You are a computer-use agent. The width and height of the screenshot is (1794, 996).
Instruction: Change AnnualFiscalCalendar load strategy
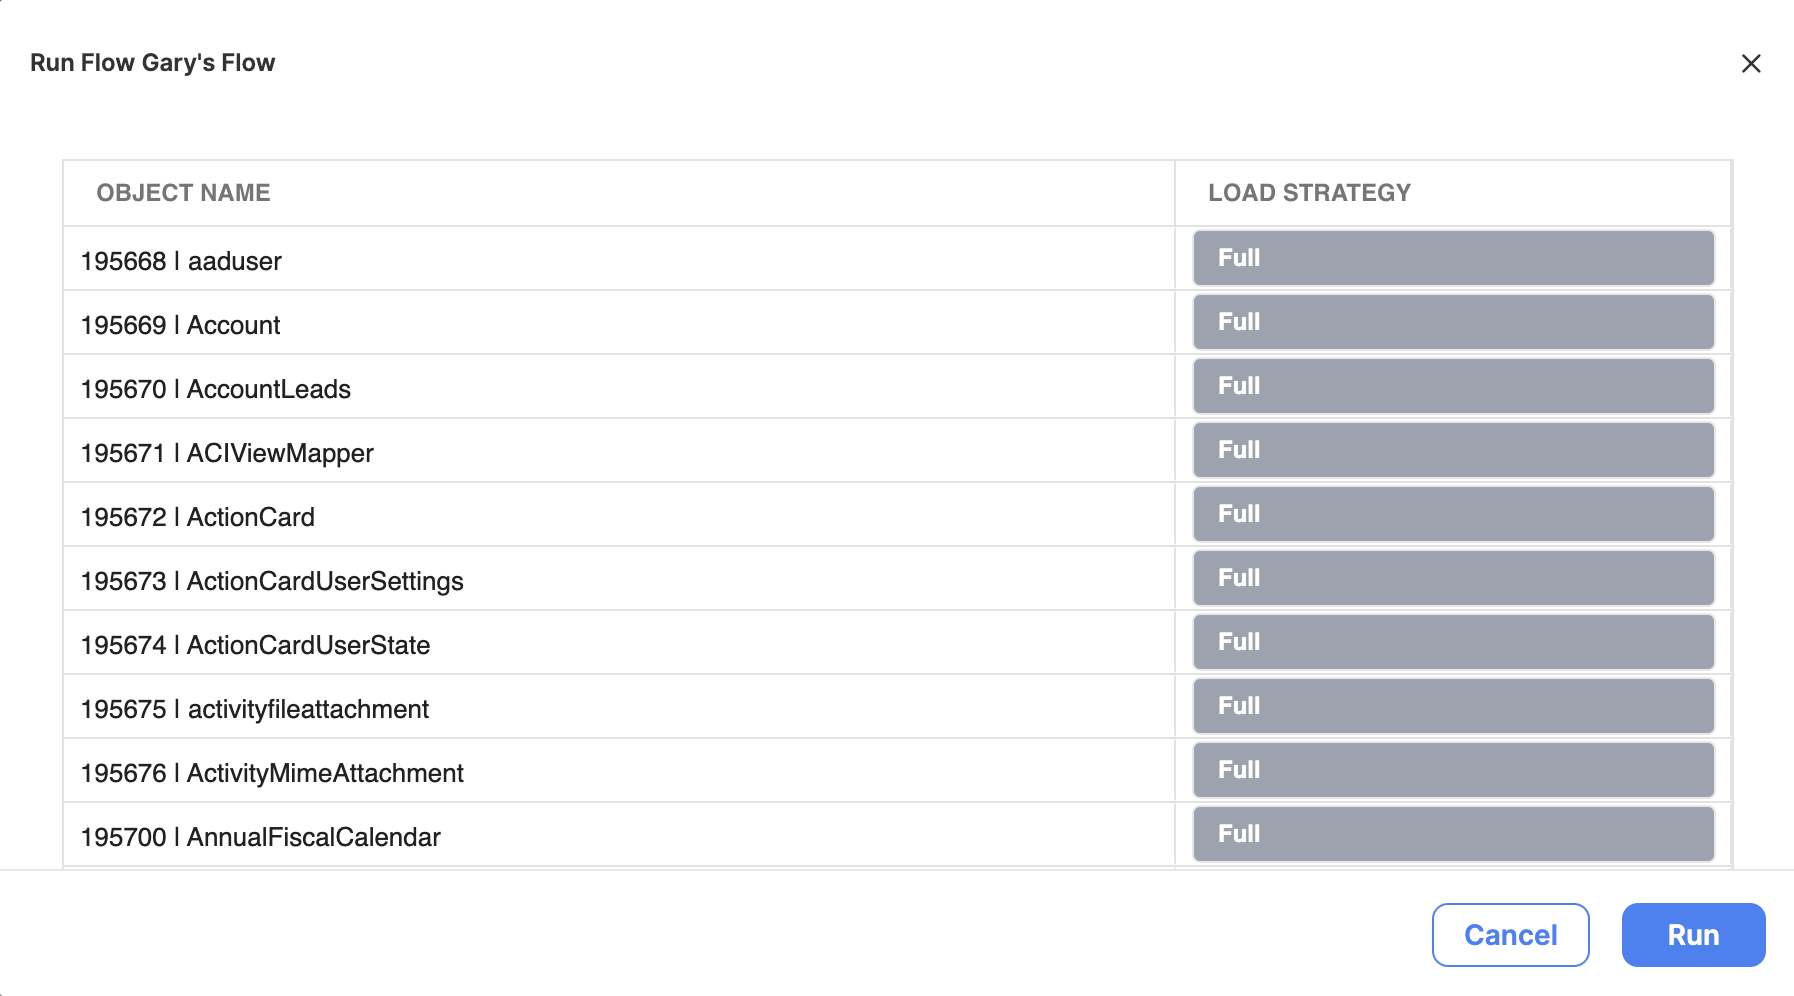coord(1453,834)
